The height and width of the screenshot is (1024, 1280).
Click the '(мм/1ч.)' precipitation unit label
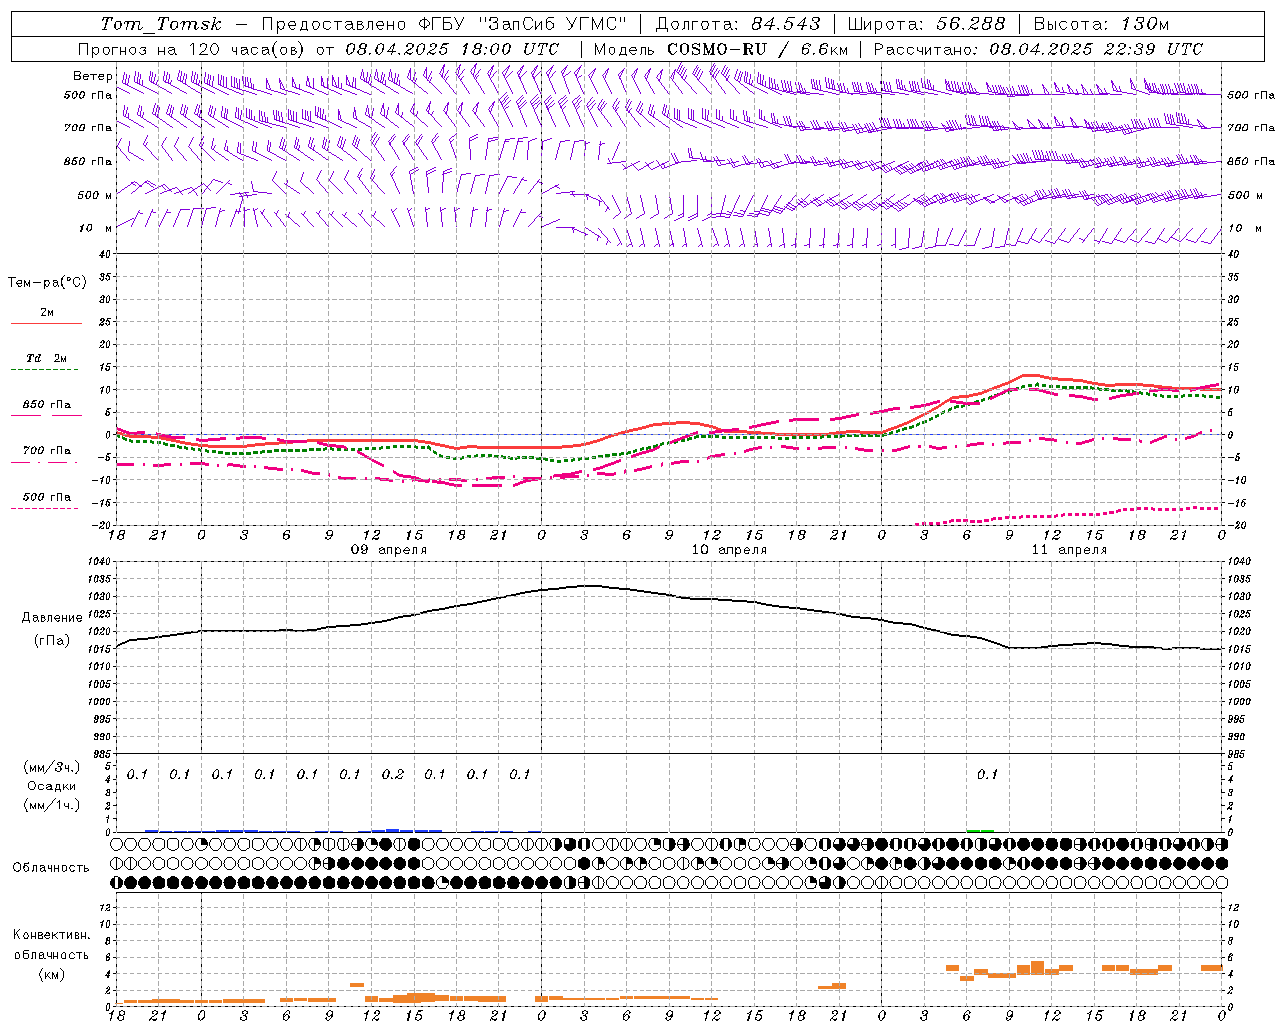pyautogui.click(x=52, y=805)
